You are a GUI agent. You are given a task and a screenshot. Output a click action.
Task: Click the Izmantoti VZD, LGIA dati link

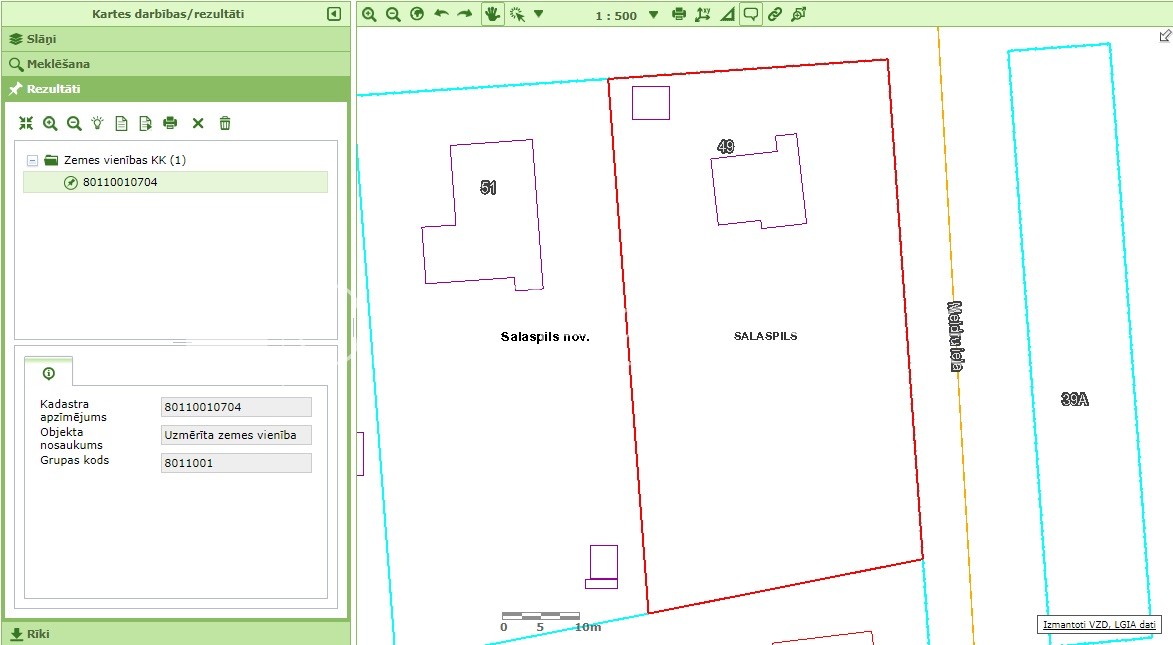pyautogui.click(x=1099, y=625)
